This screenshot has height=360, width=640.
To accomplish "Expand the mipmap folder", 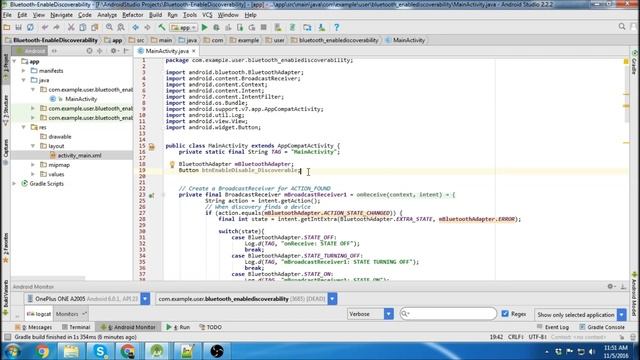I will pos(33,165).
